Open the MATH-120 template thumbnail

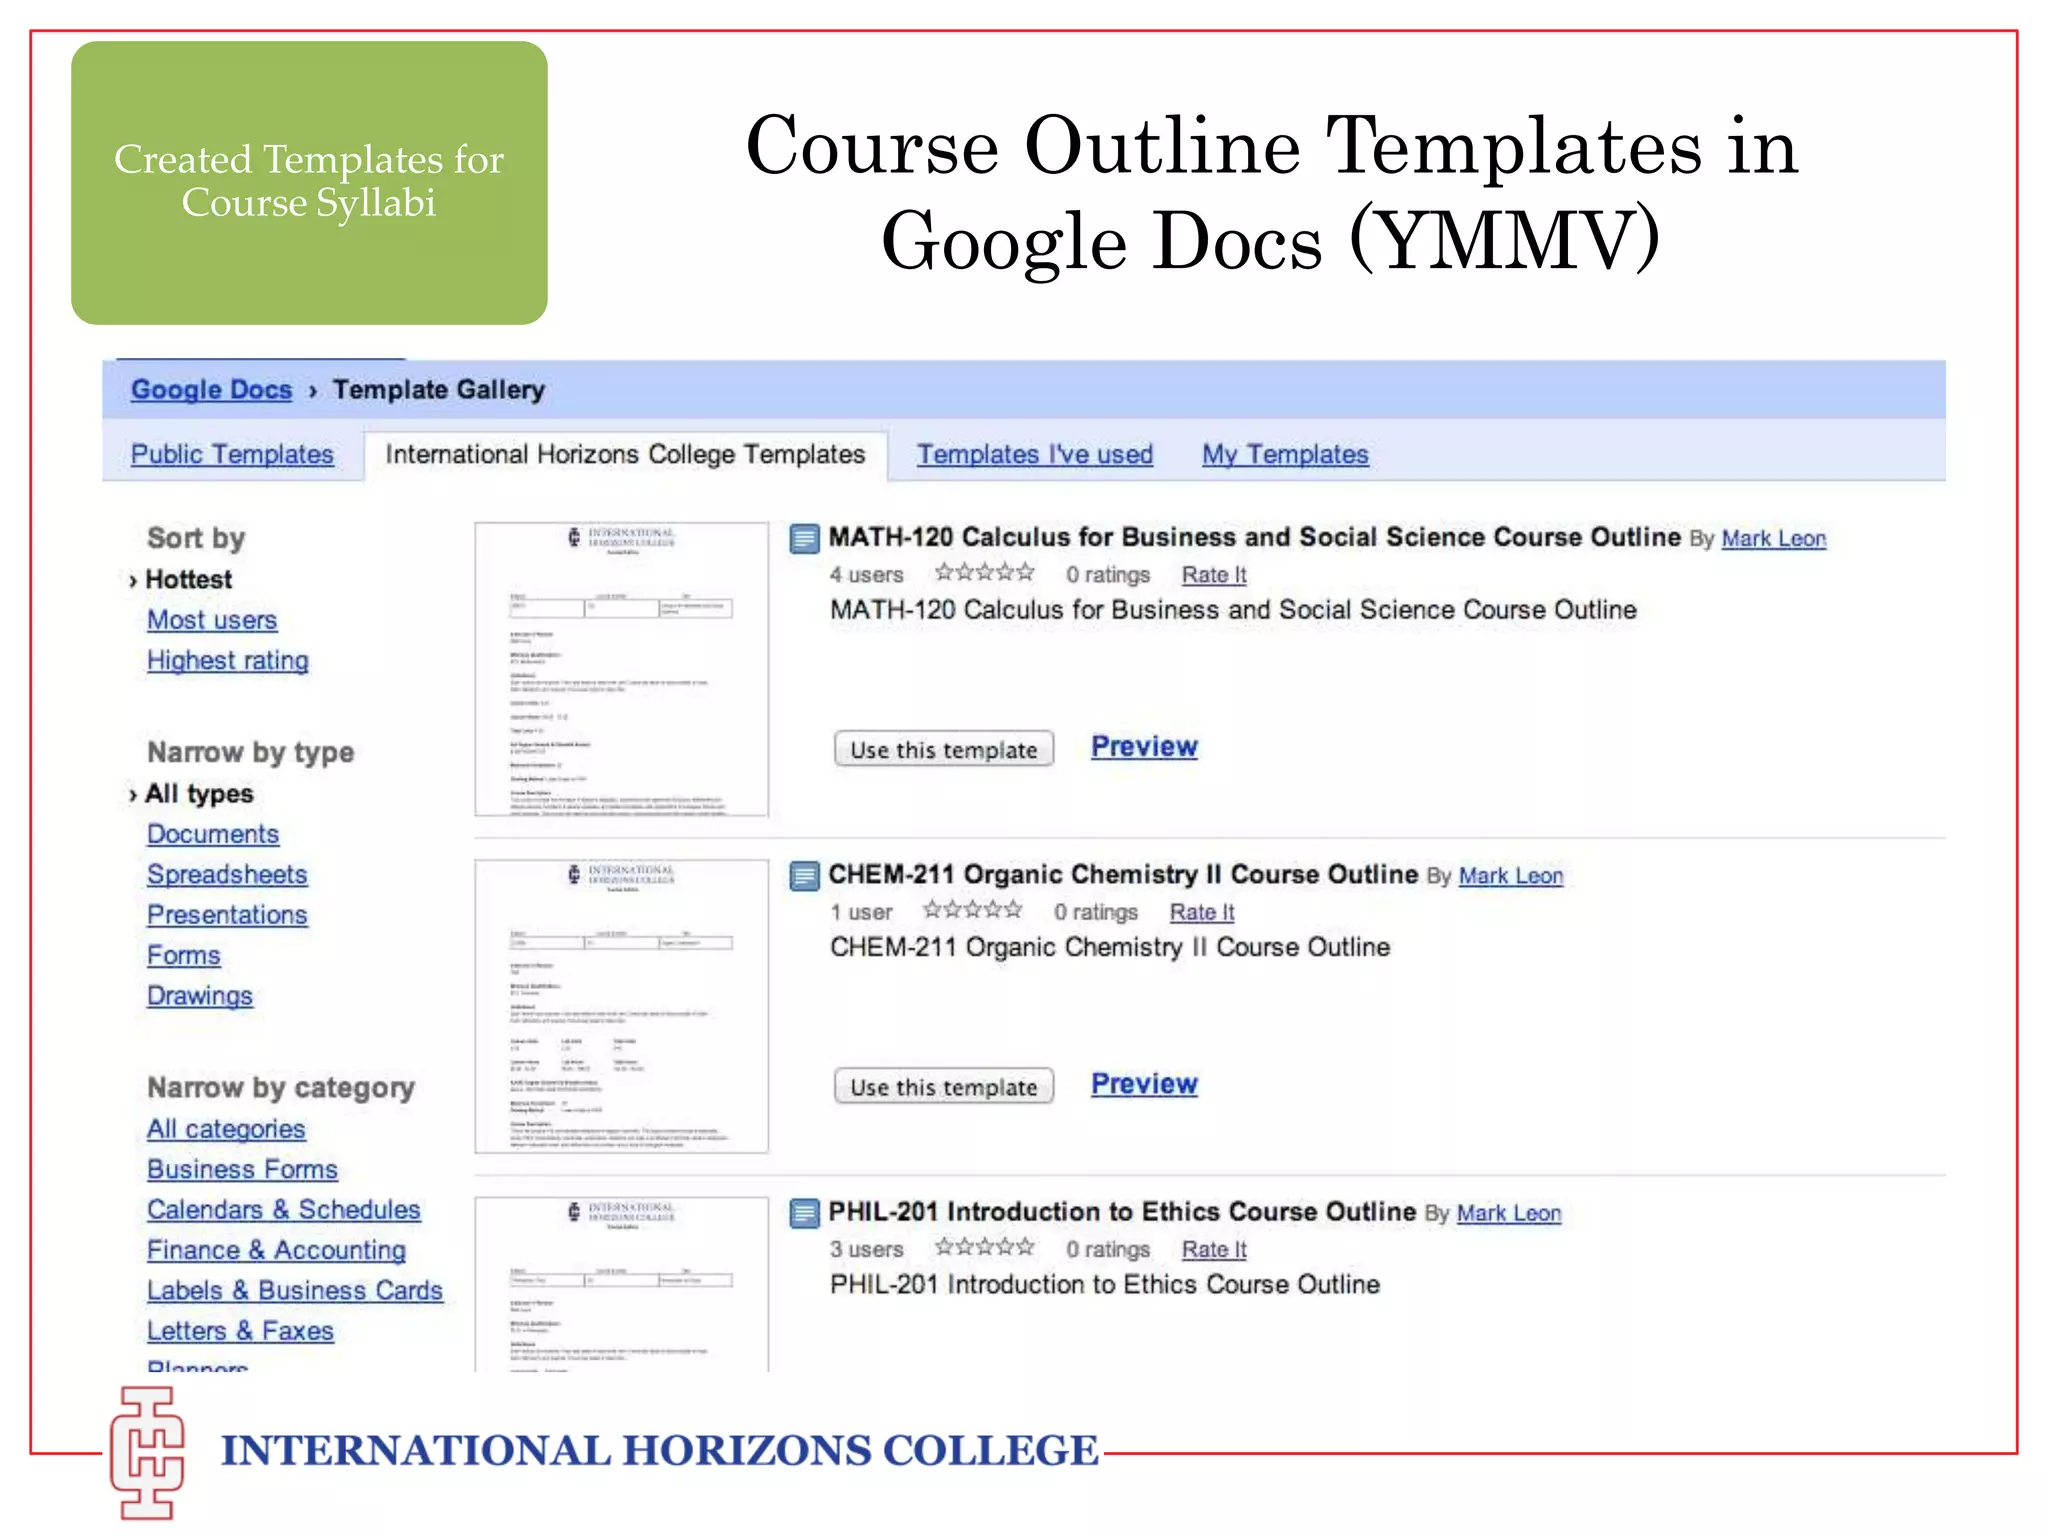point(622,669)
